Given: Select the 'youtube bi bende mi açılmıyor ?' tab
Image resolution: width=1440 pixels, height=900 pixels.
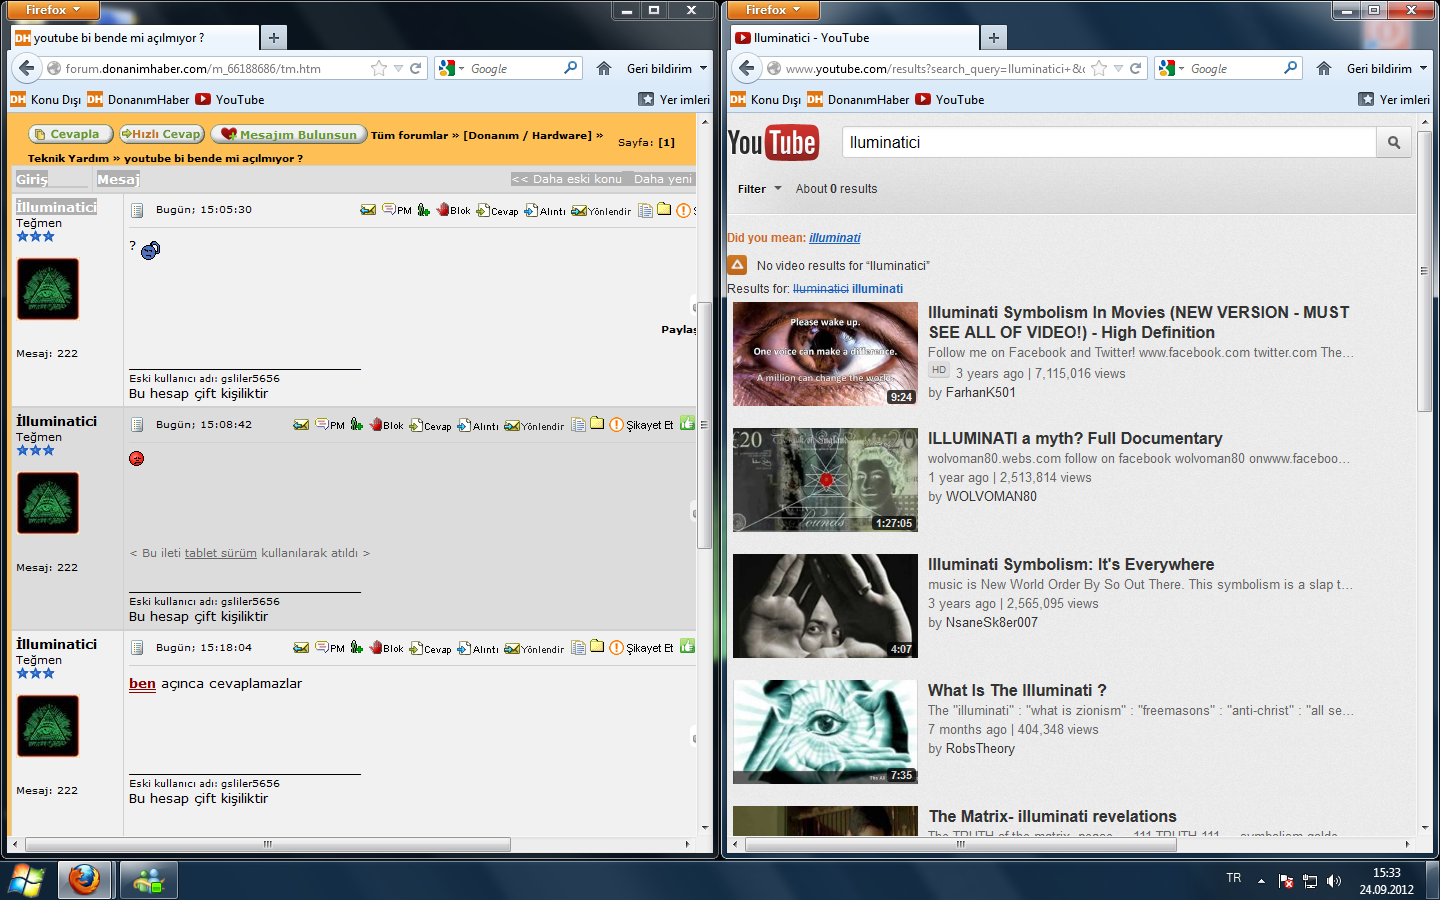Looking at the screenshot, I should point(134,38).
